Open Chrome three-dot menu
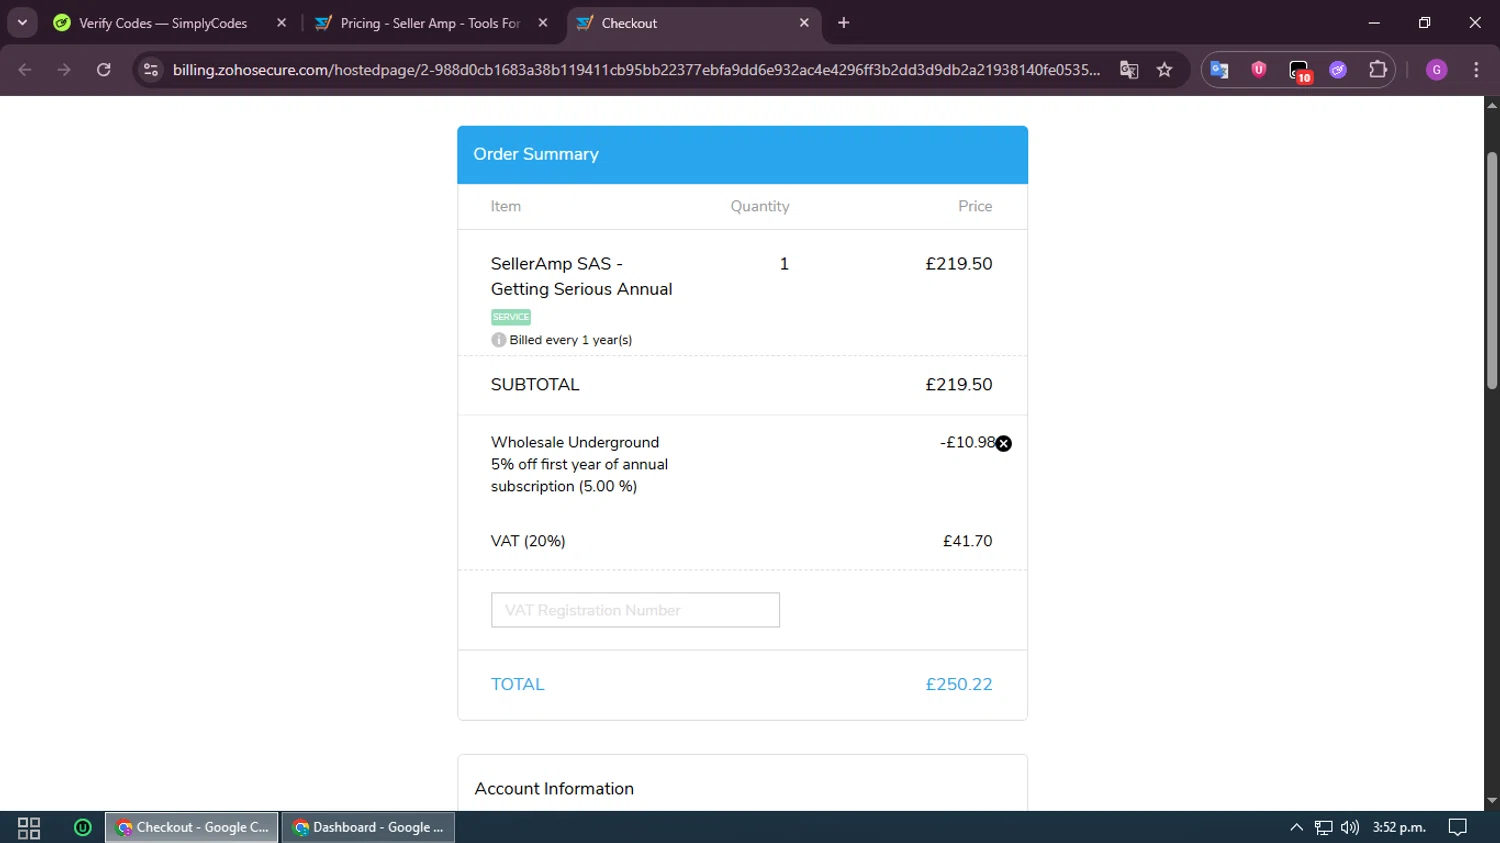Viewport: 1500px width, 843px height. coord(1476,70)
